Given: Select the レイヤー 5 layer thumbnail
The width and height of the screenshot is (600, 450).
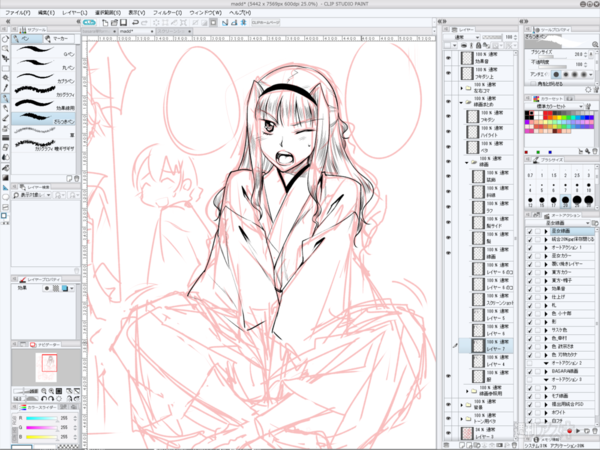Looking at the screenshot, I should tap(478, 315).
